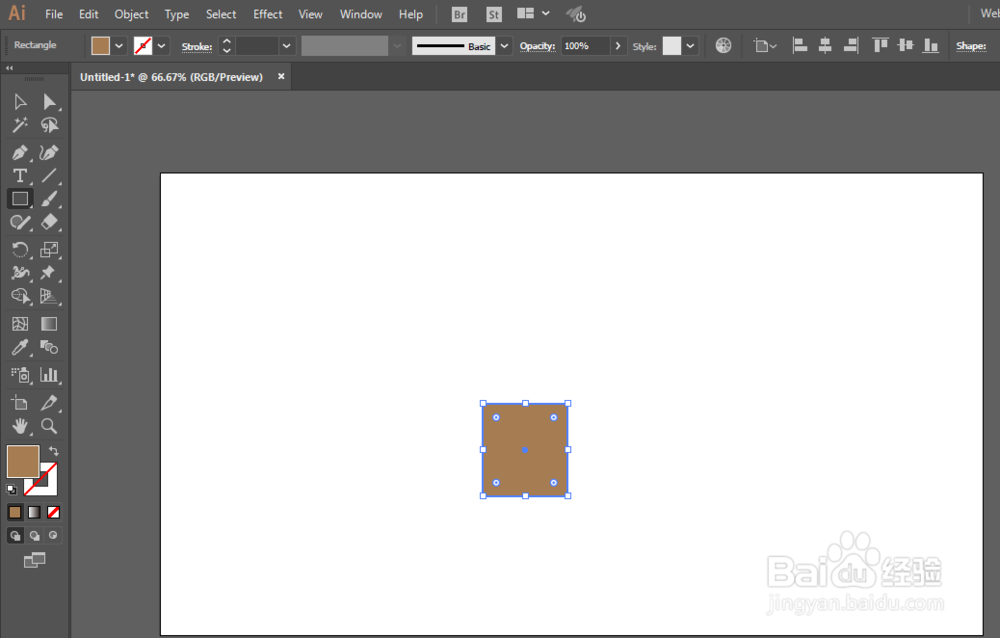Open Stroke panel link

point(196,47)
